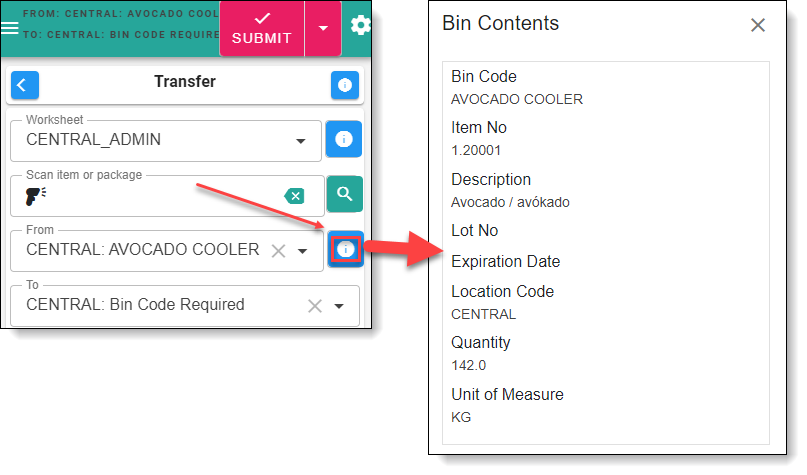Open bin contents info for From bin
807x475 pixels.
(x=346, y=249)
